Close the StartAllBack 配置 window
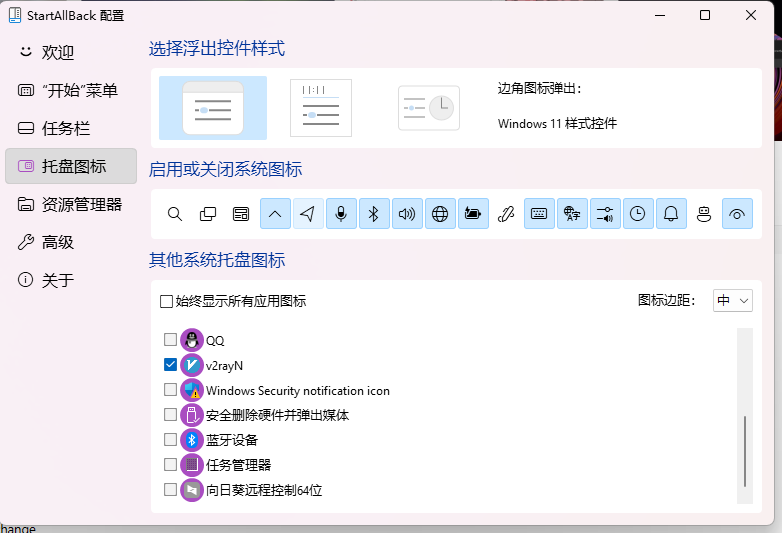The width and height of the screenshot is (782, 533). pyautogui.click(x=751, y=15)
